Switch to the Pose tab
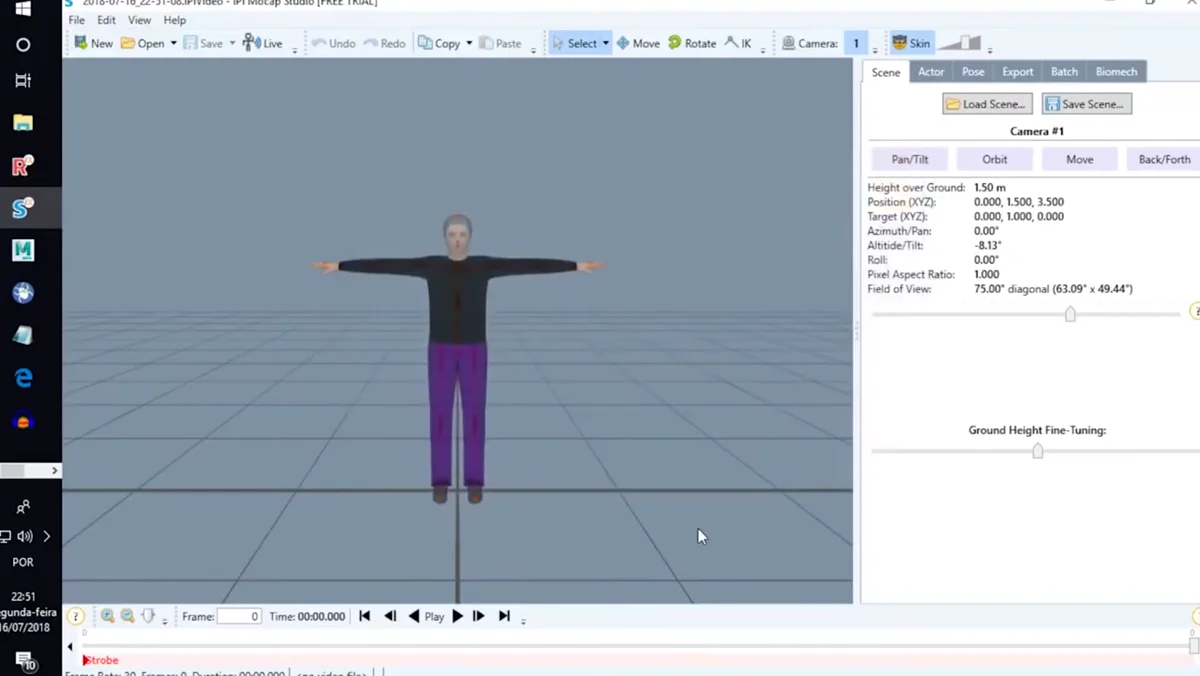The width and height of the screenshot is (1200, 676). [973, 72]
